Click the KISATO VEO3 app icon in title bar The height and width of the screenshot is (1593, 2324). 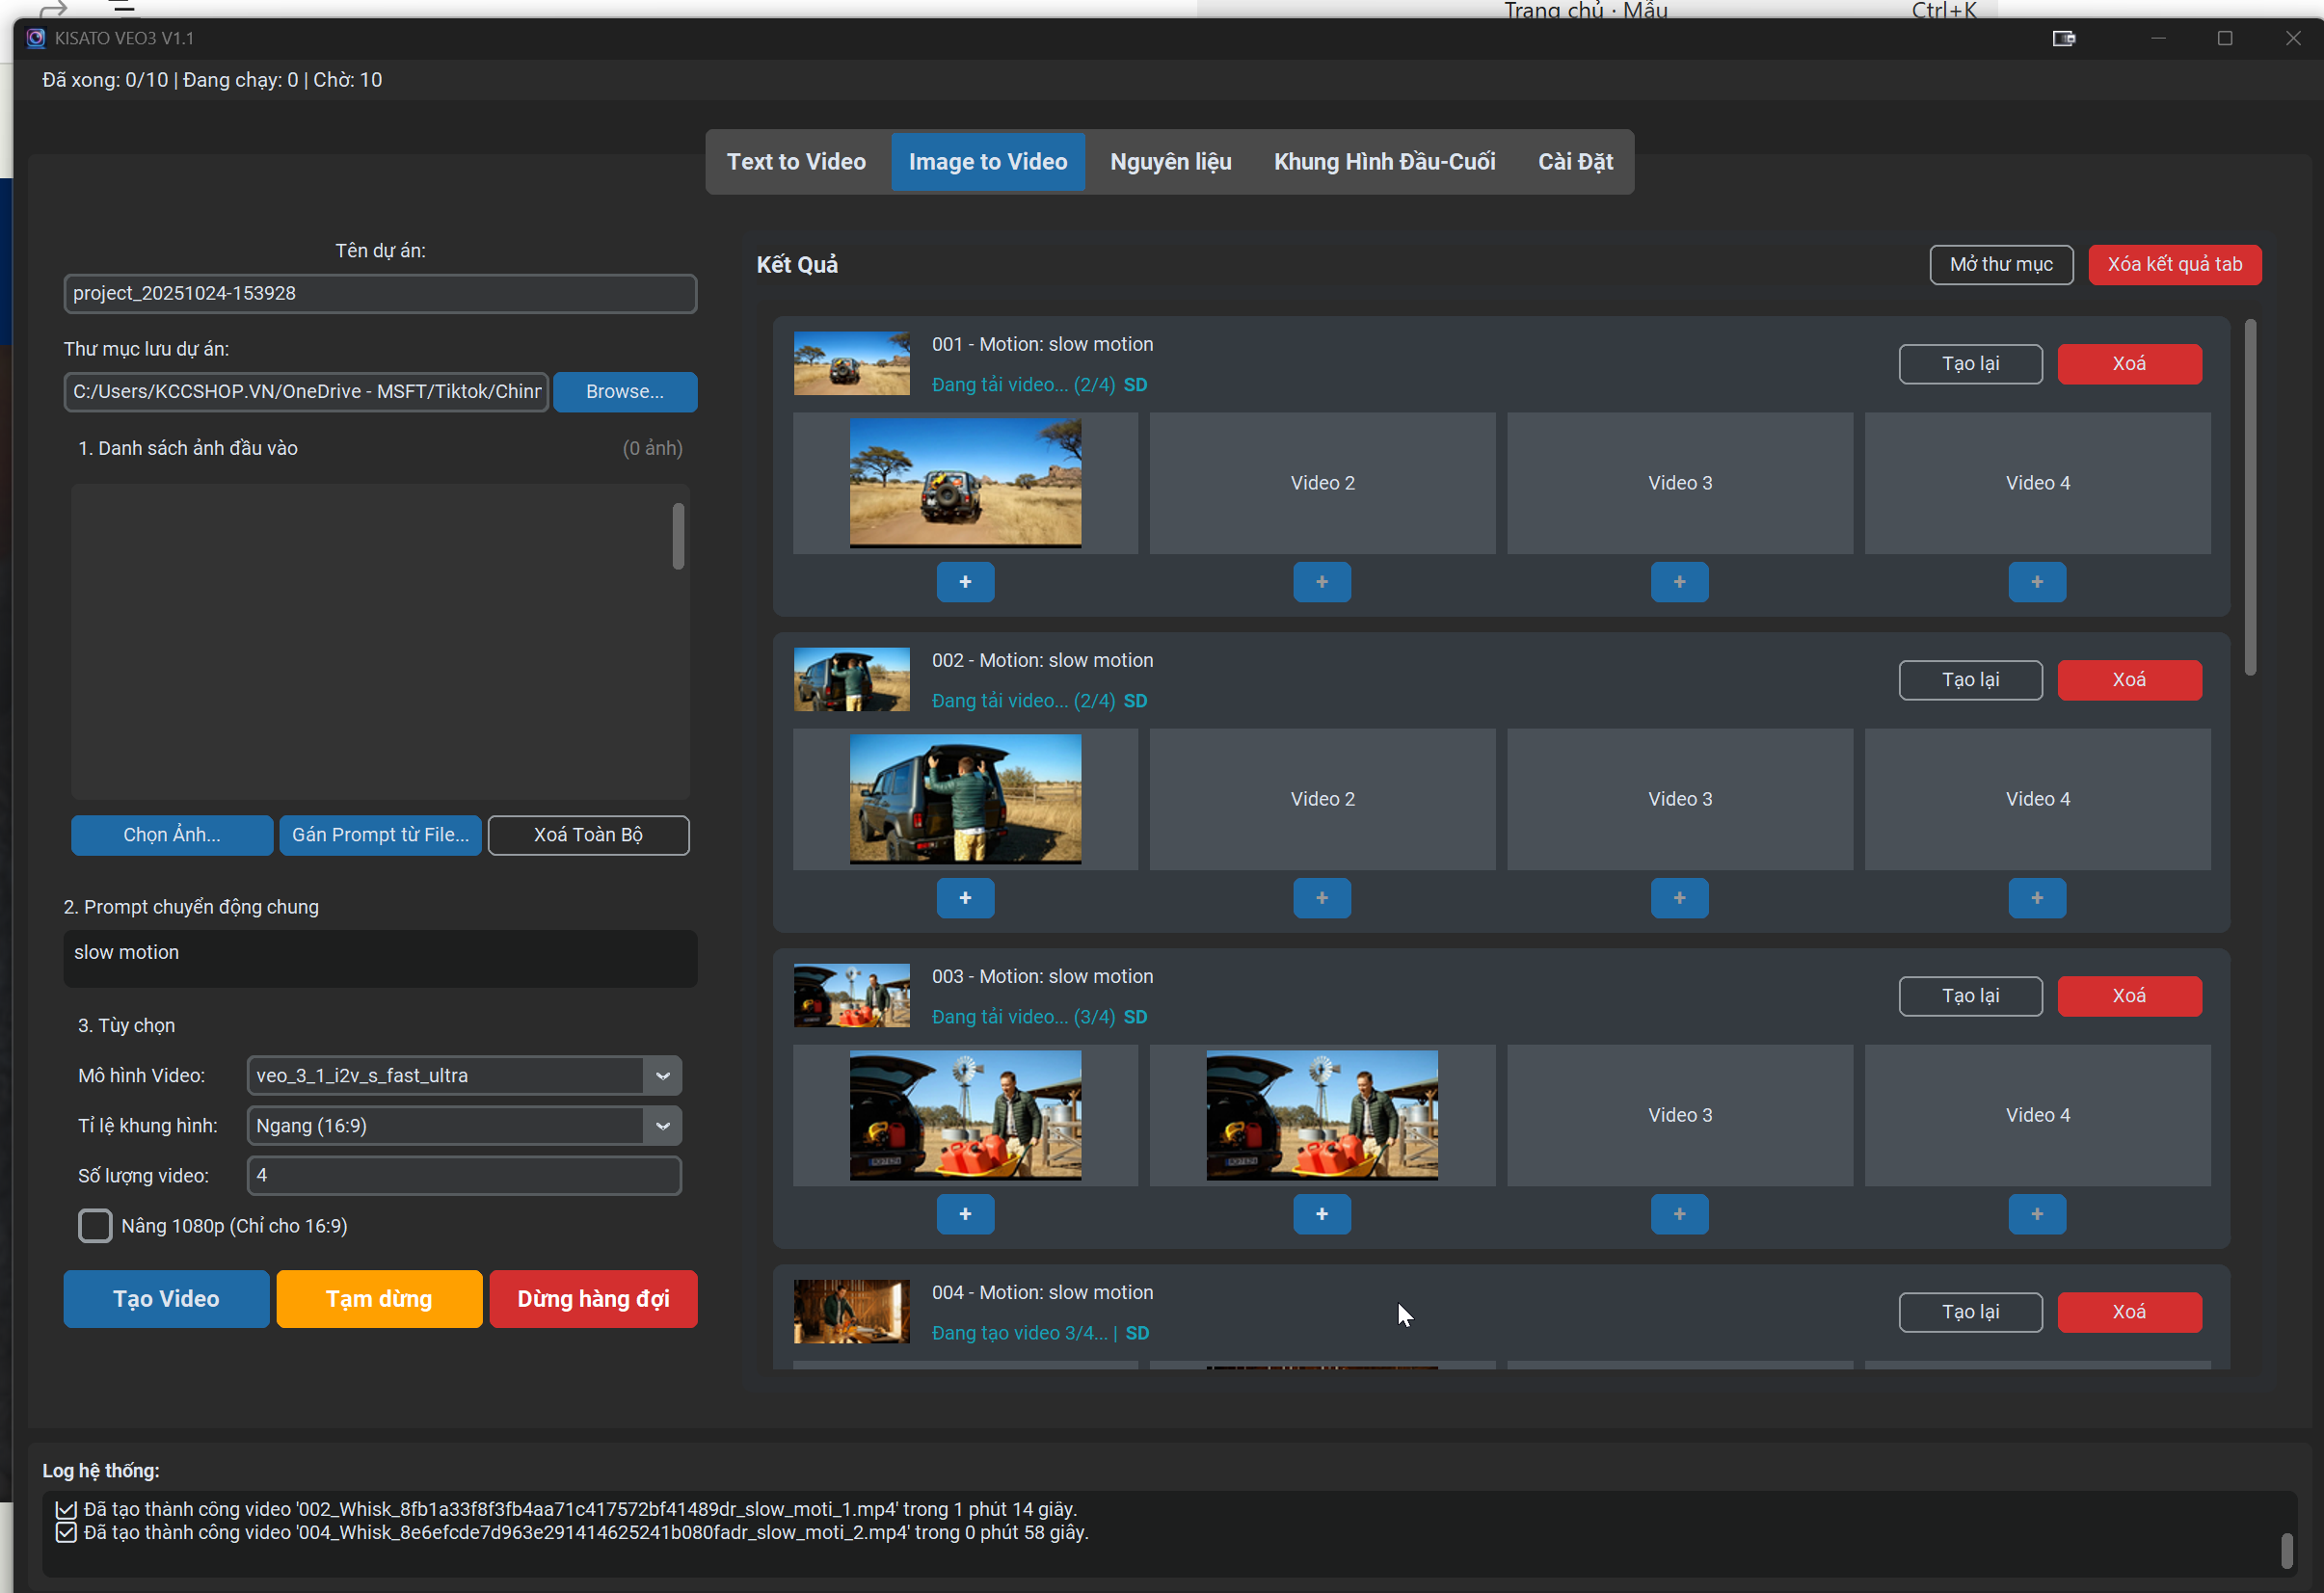[36, 38]
